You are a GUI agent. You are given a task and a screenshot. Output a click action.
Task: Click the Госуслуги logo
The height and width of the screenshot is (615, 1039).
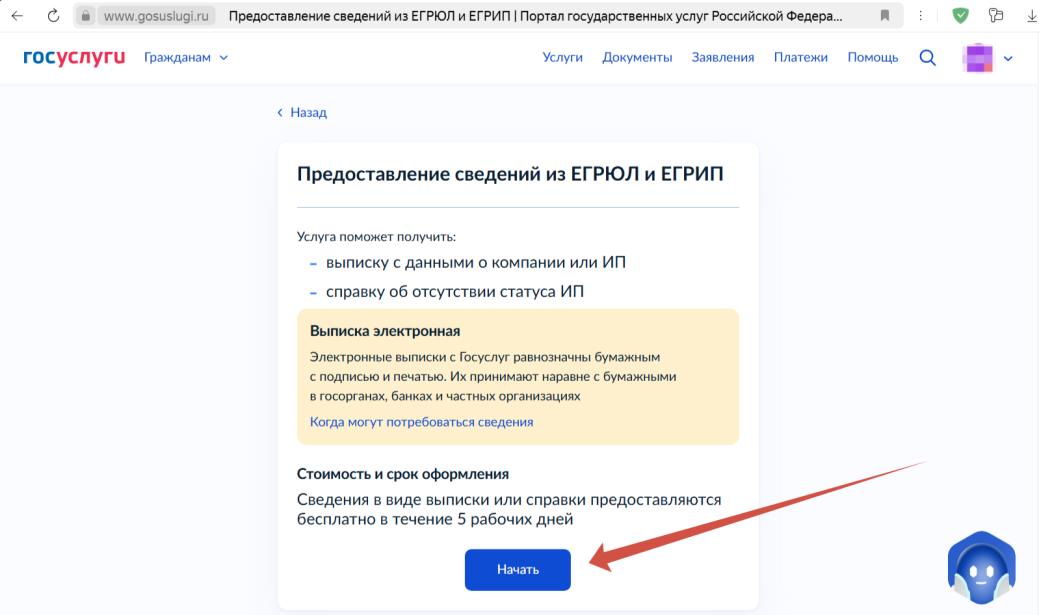pos(74,57)
